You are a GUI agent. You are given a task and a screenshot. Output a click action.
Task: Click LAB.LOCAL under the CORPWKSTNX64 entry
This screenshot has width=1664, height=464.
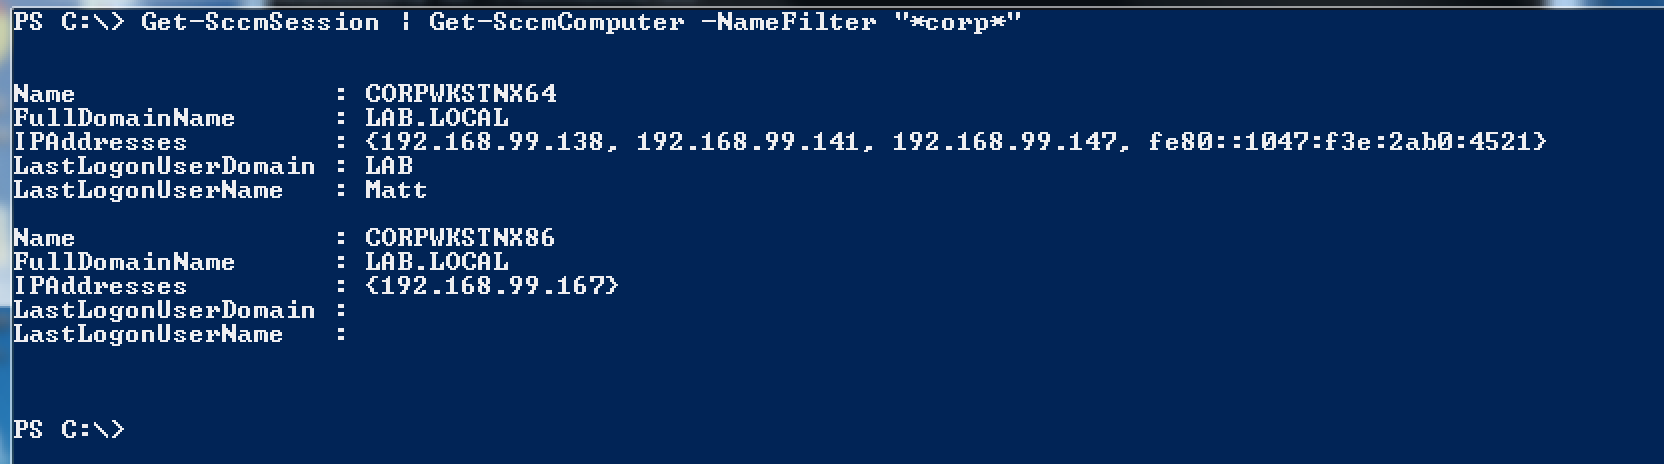pyautogui.click(x=436, y=118)
